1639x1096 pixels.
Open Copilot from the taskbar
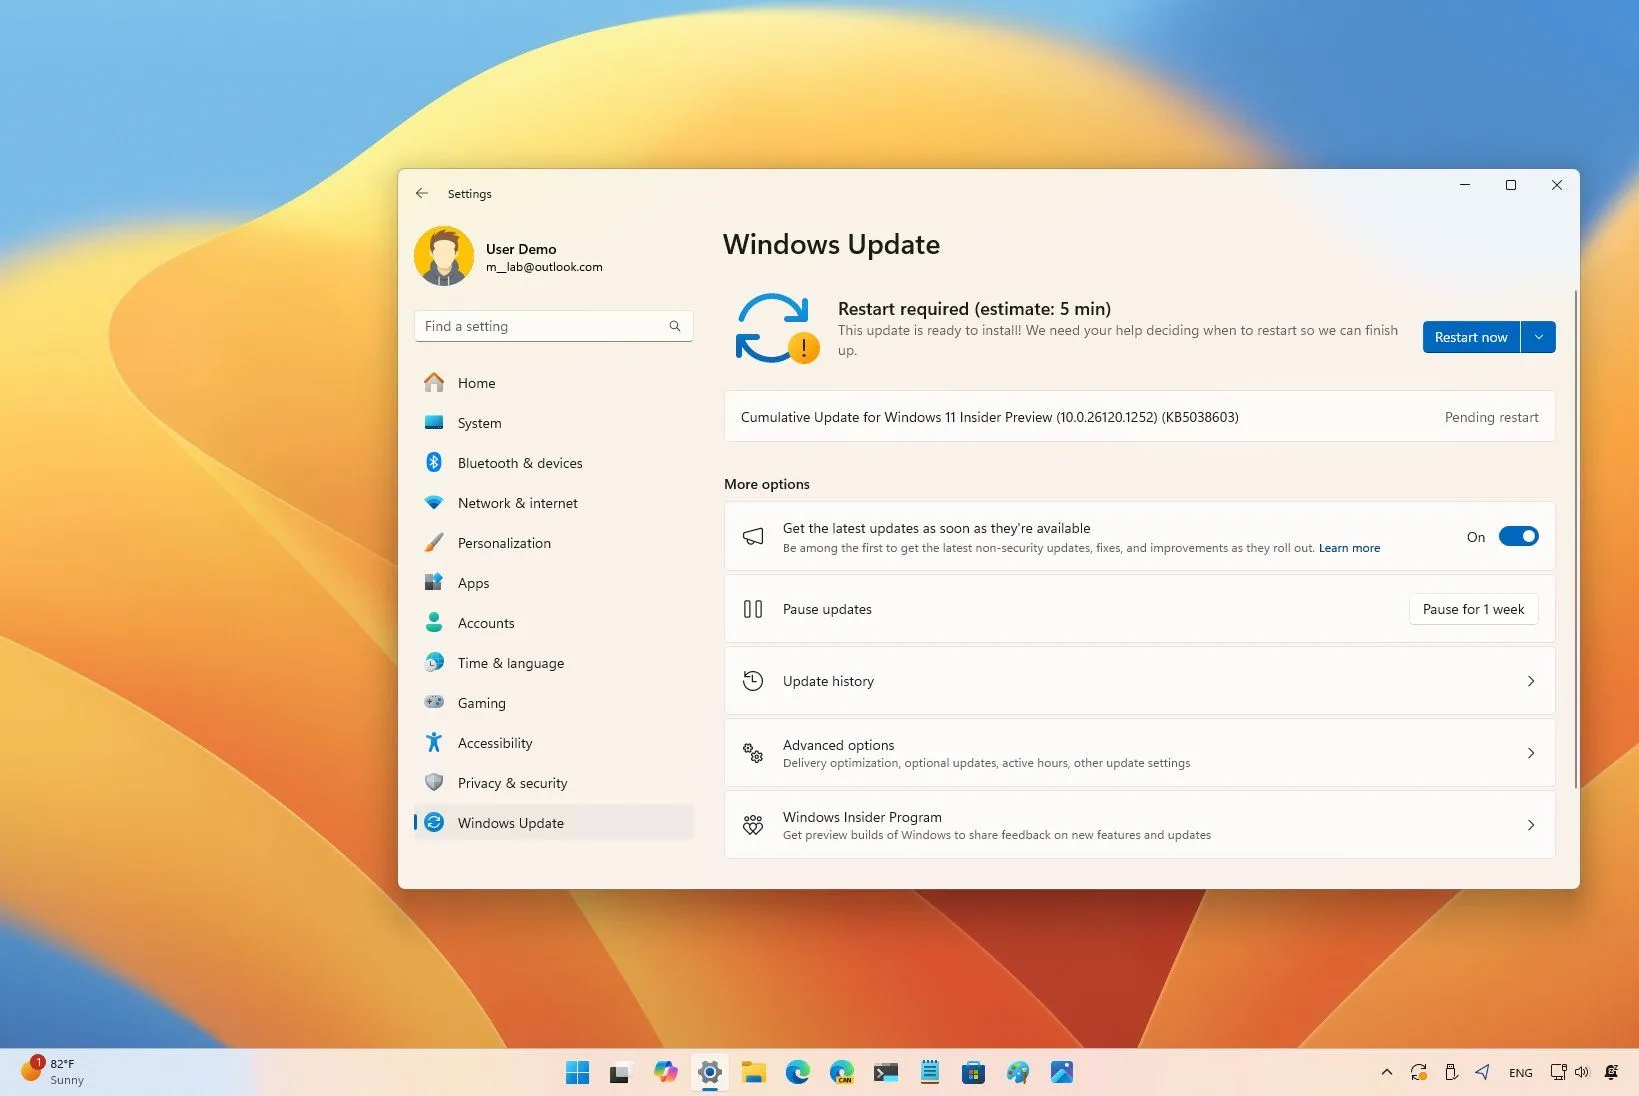point(667,1072)
